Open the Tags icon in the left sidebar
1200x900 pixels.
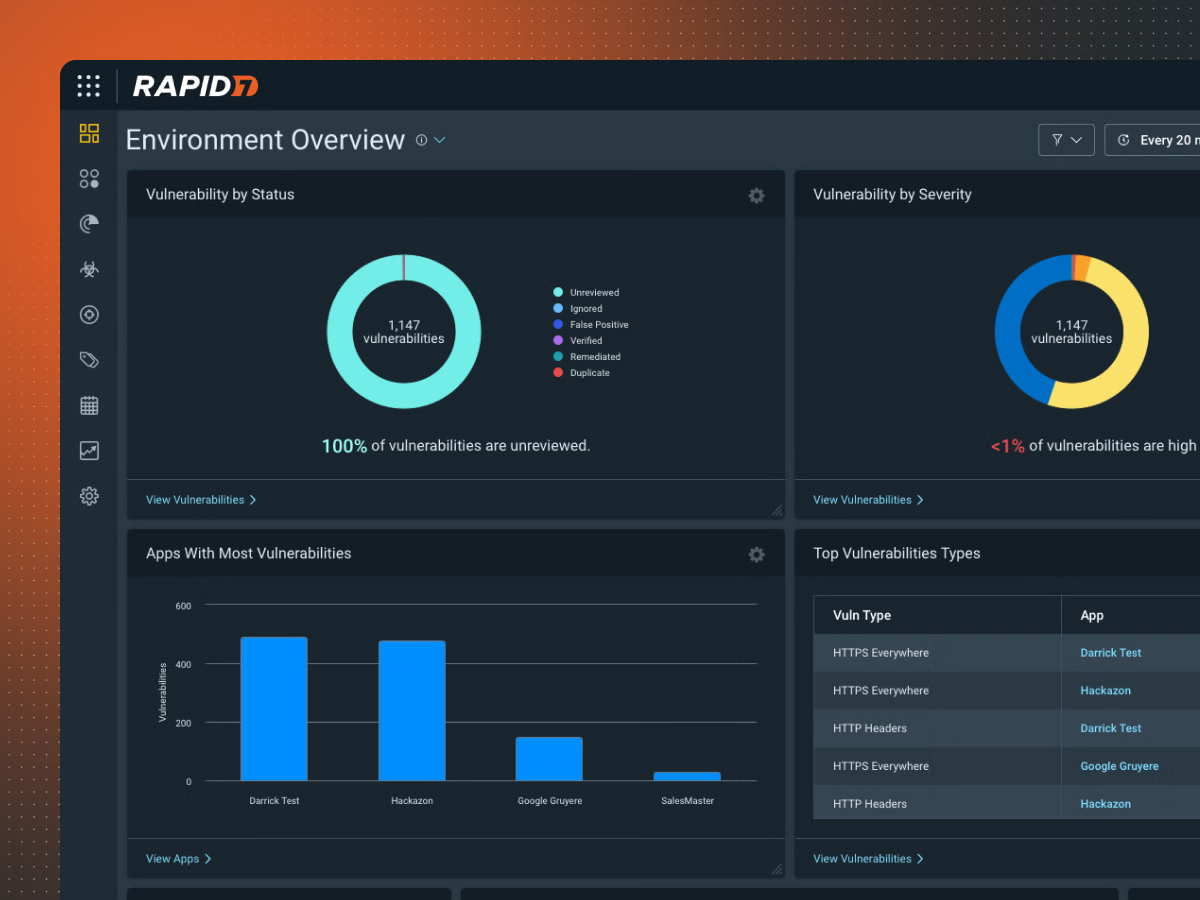89,359
